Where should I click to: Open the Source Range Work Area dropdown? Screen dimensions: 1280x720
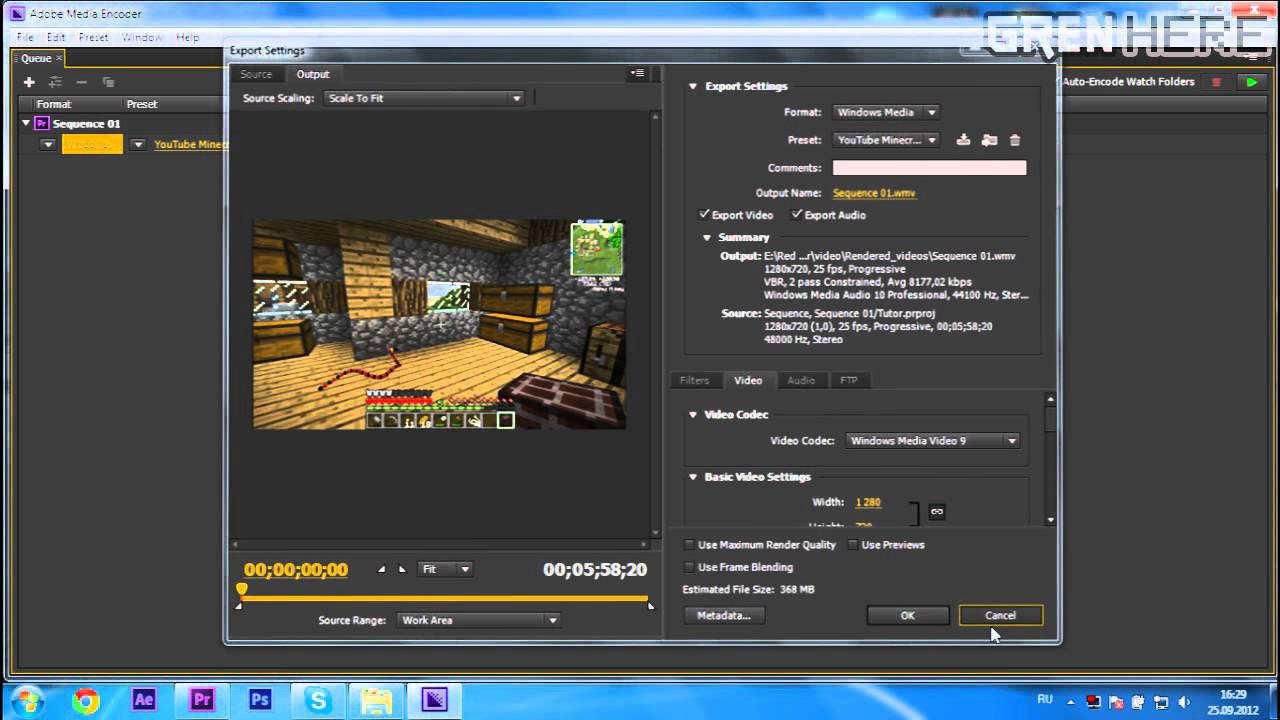(x=478, y=620)
